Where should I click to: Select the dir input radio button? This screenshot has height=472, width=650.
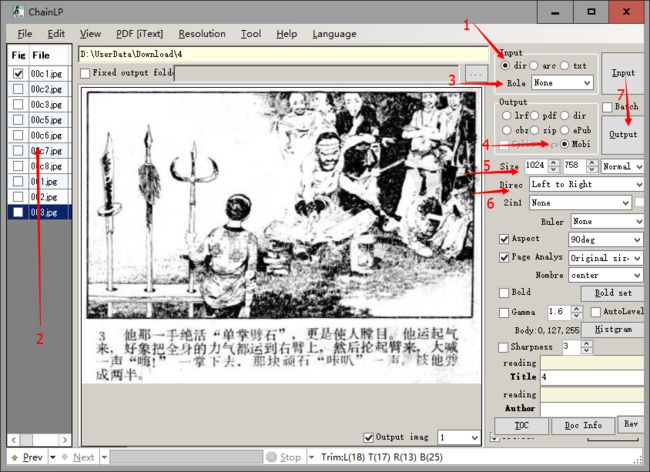[505, 65]
